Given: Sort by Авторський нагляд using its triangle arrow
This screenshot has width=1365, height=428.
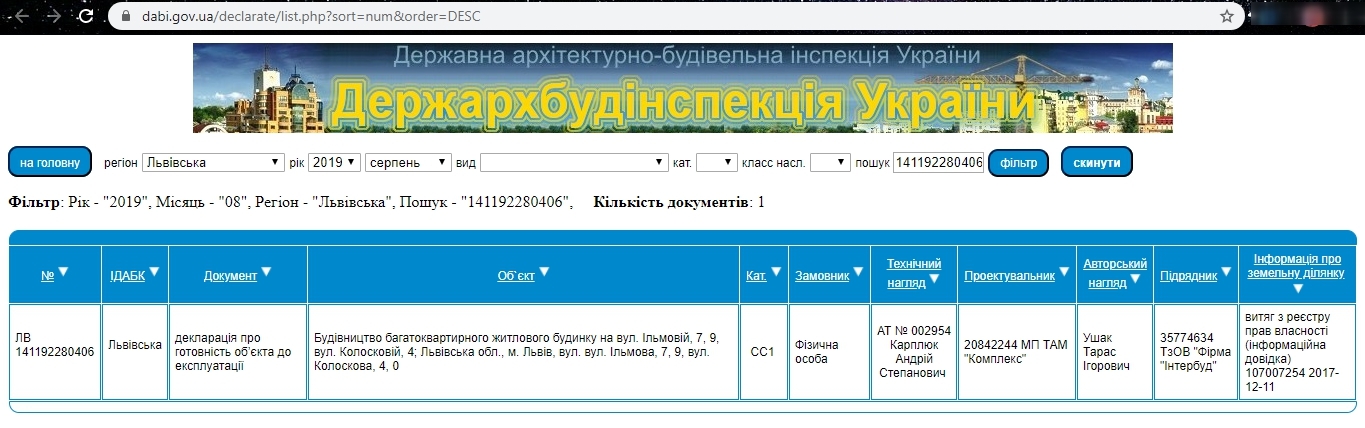Looking at the screenshot, I should point(1135,279).
